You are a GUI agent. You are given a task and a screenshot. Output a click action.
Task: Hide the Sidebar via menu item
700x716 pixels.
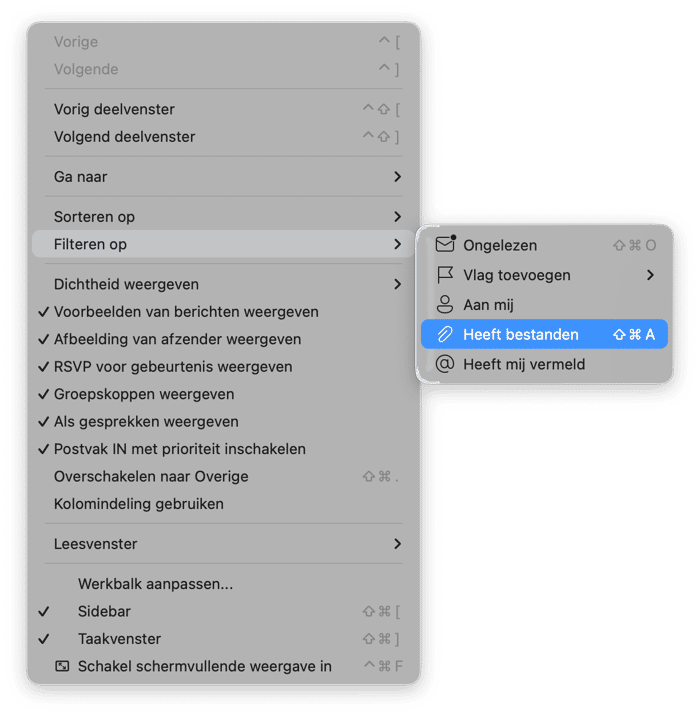pos(104,611)
